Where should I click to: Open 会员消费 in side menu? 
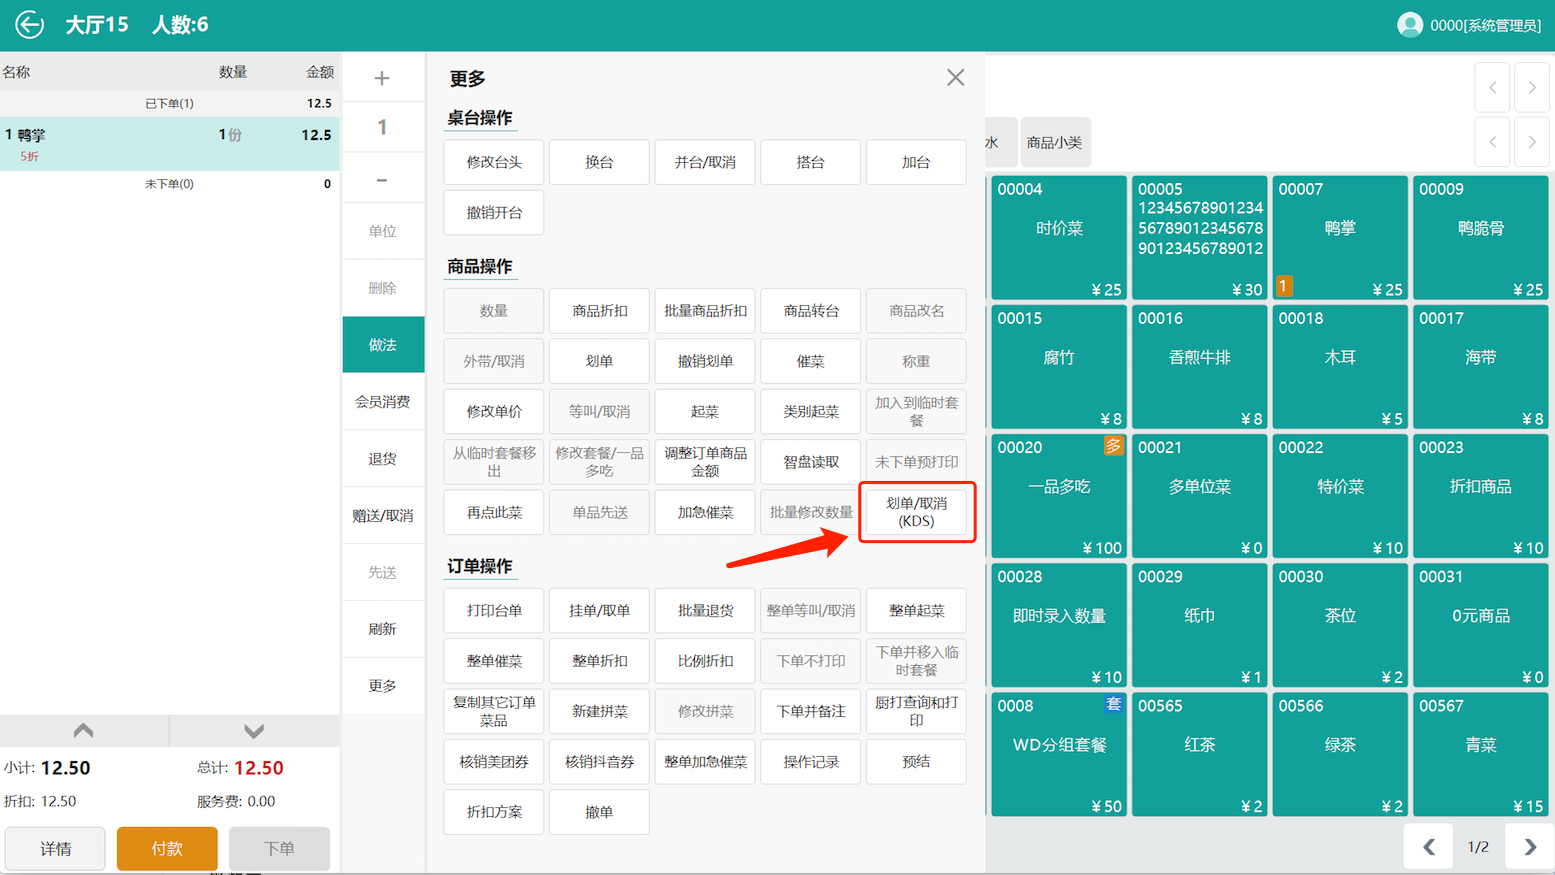click(x=383, y=401)
